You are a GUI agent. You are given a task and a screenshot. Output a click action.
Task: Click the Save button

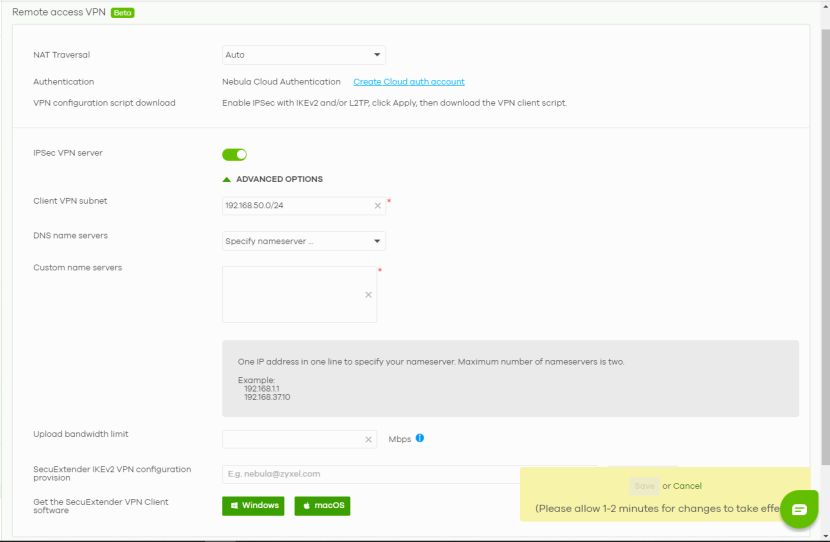point(644,486)
